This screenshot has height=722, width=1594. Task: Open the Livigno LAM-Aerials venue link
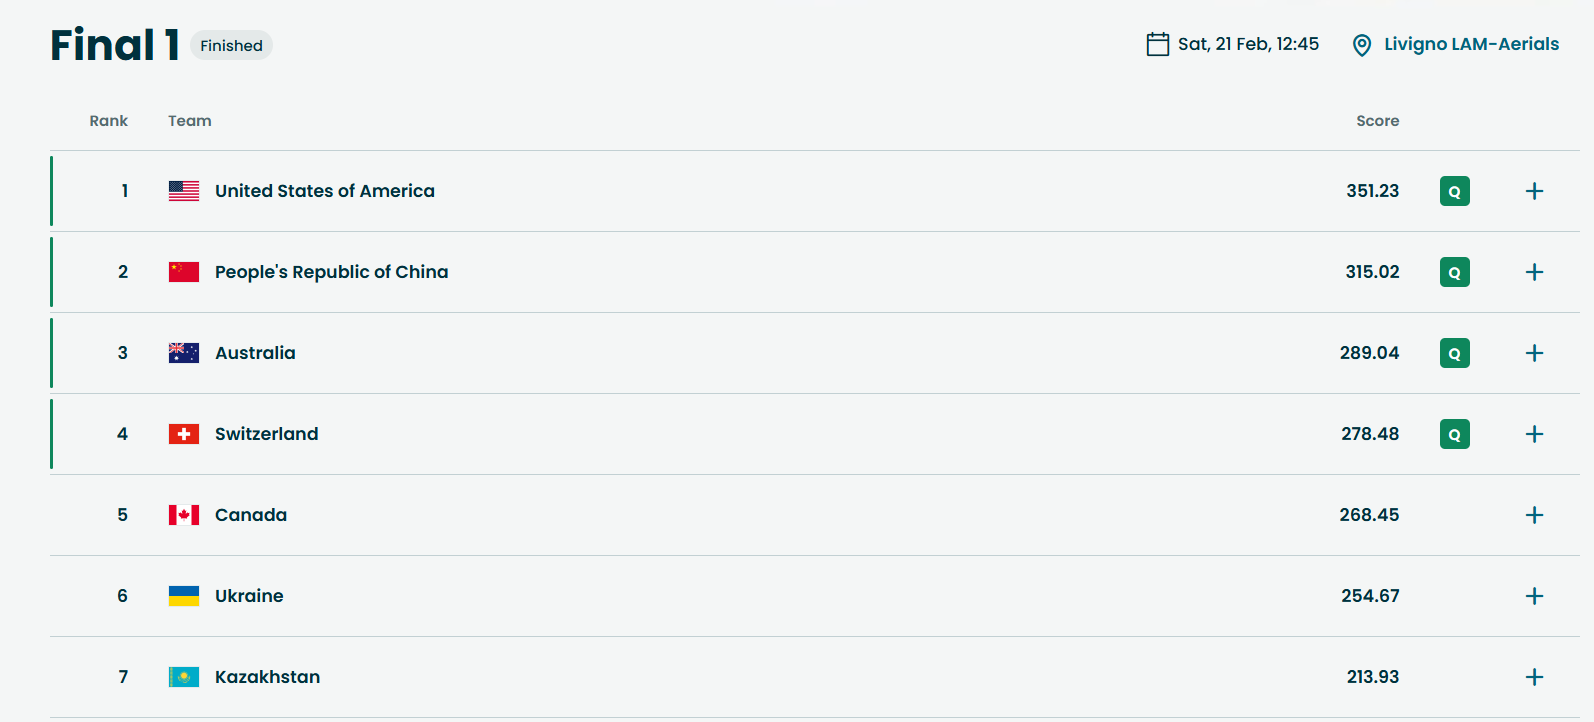[1471, 44]
